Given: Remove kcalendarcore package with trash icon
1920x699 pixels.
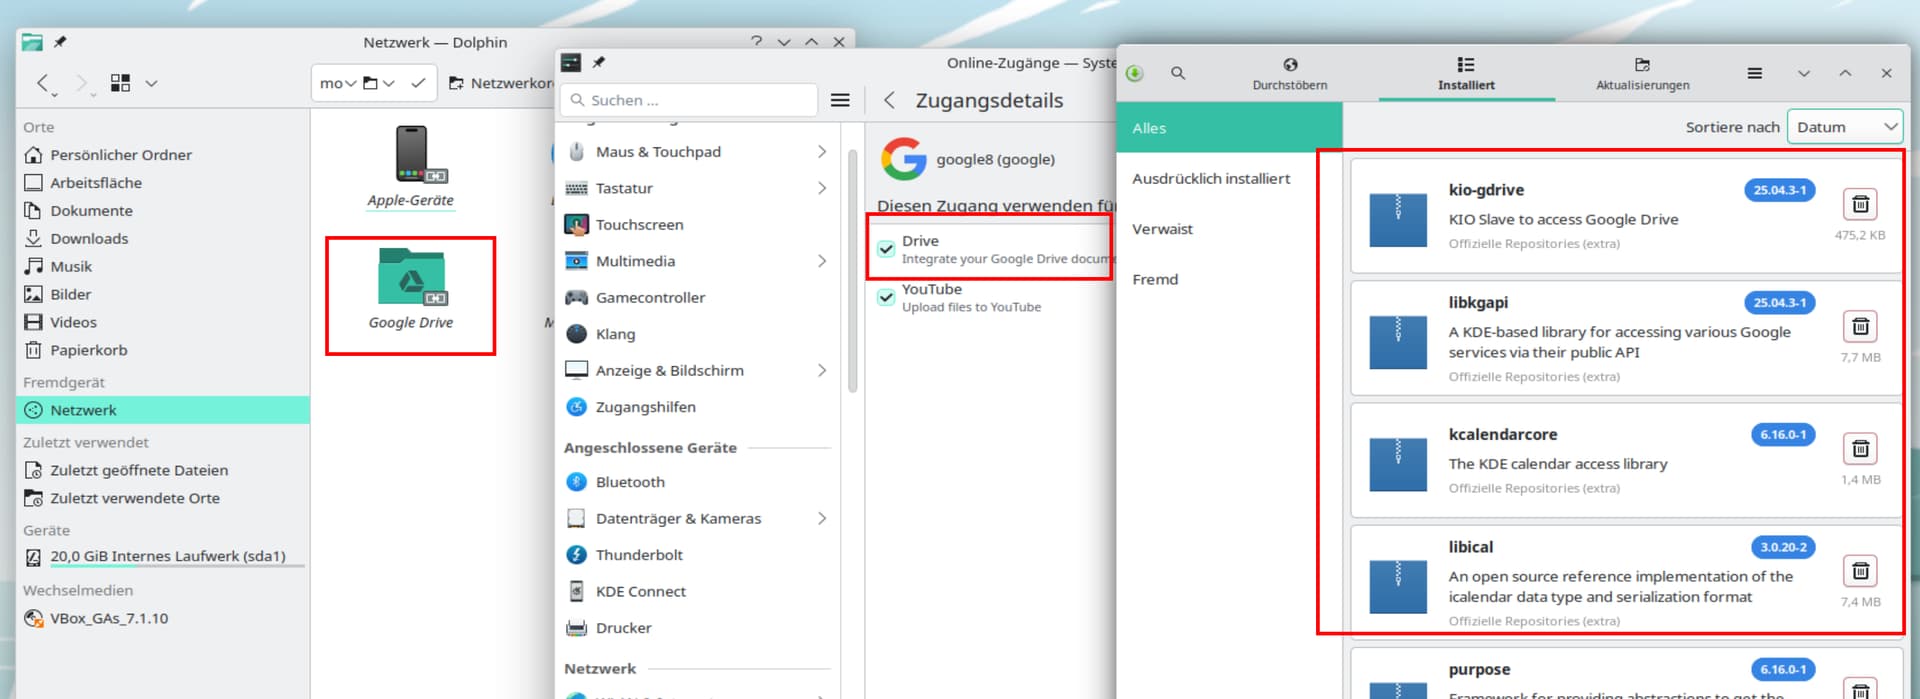Looking at the screenshot, I should point(1860,448).
